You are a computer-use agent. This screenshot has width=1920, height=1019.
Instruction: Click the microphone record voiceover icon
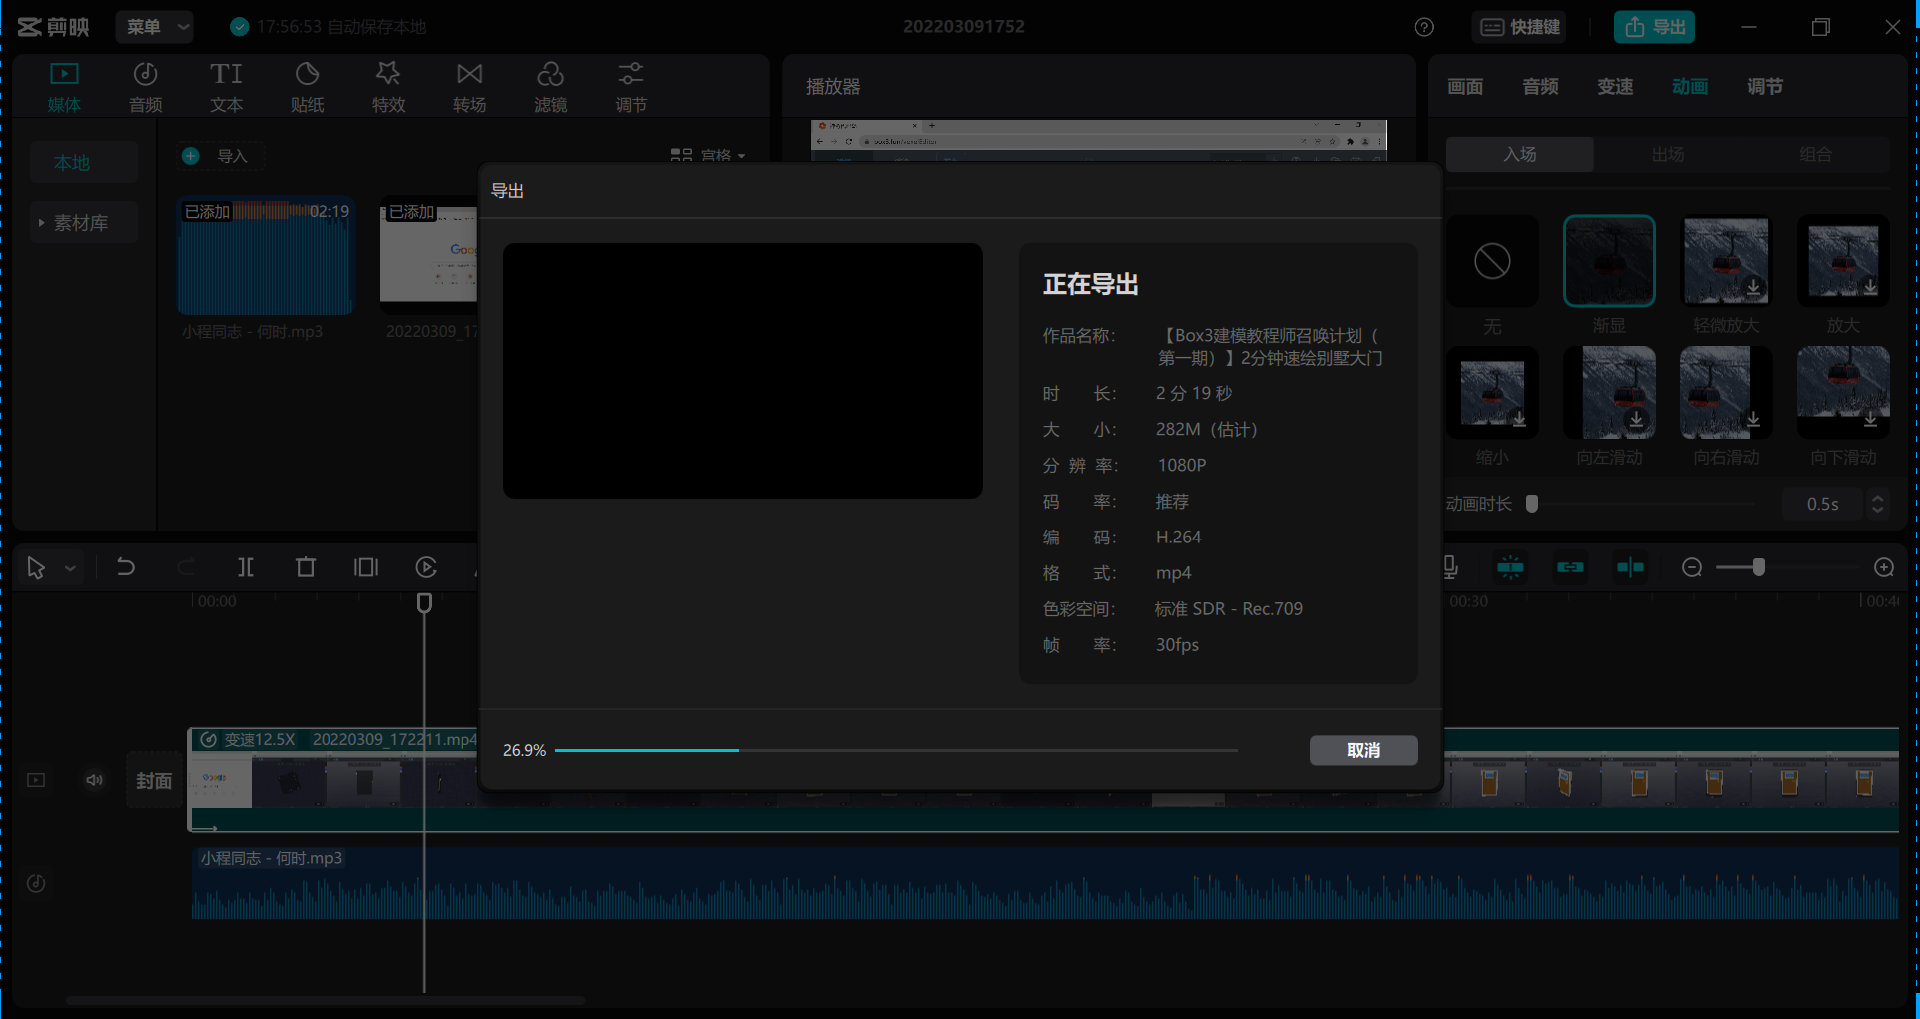(x=1450, y=567)
